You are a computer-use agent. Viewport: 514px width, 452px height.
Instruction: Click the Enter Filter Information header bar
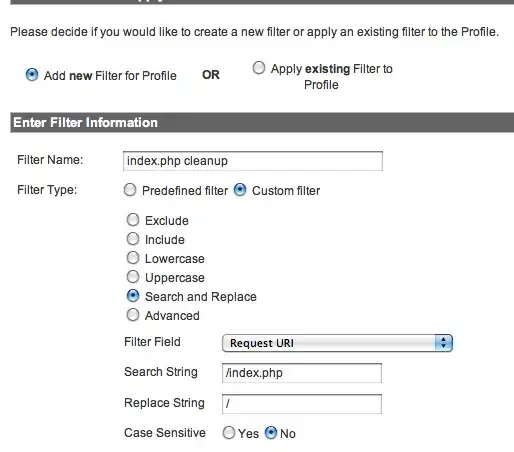tap(262, 122)
